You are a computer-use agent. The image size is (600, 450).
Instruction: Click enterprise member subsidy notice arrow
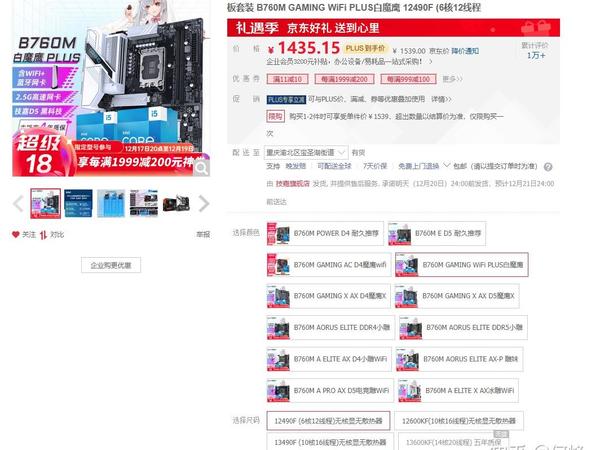(431, 61)
